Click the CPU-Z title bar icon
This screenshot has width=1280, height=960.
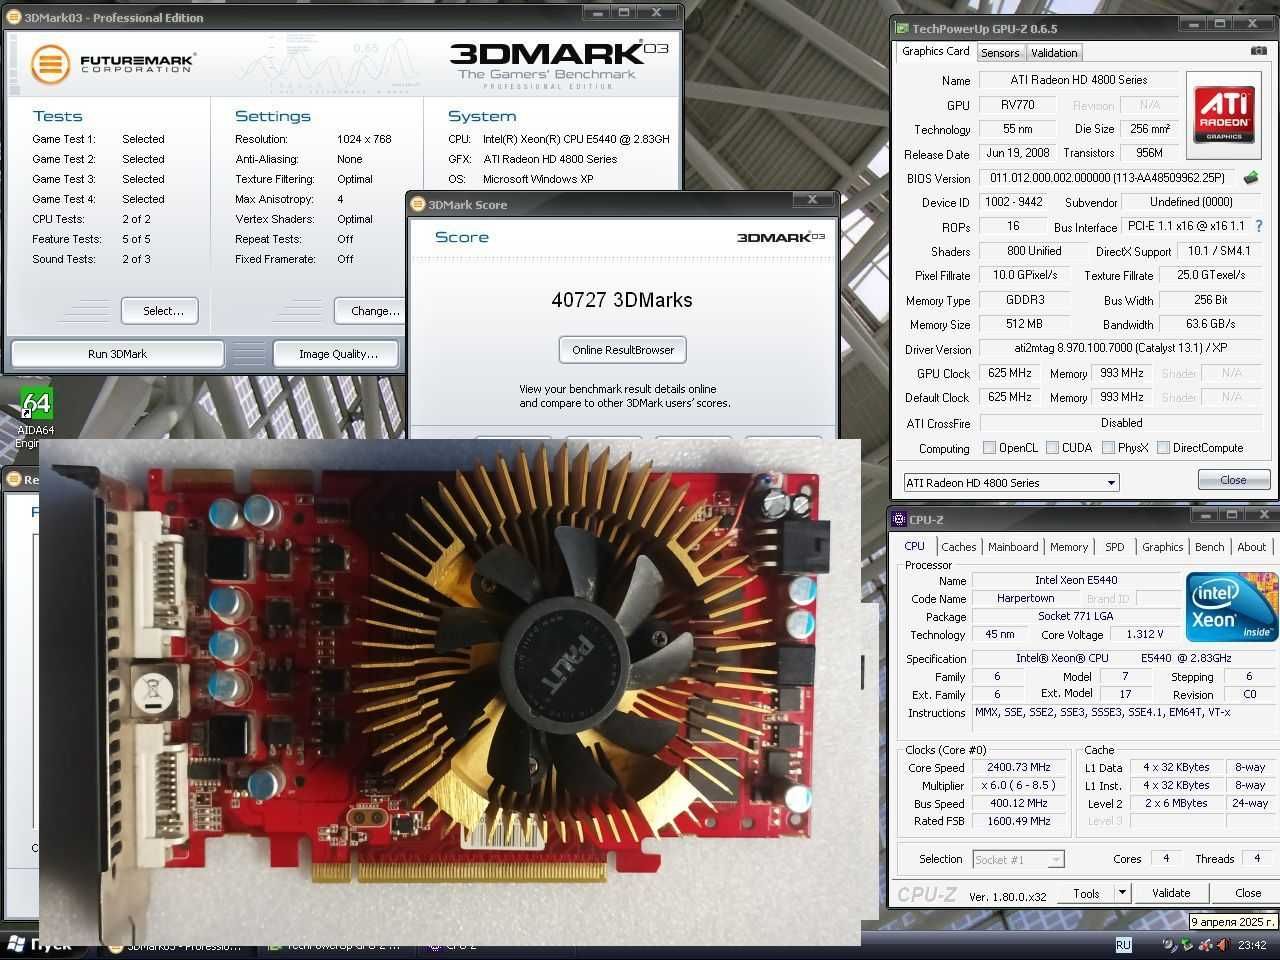coord(899,519)
